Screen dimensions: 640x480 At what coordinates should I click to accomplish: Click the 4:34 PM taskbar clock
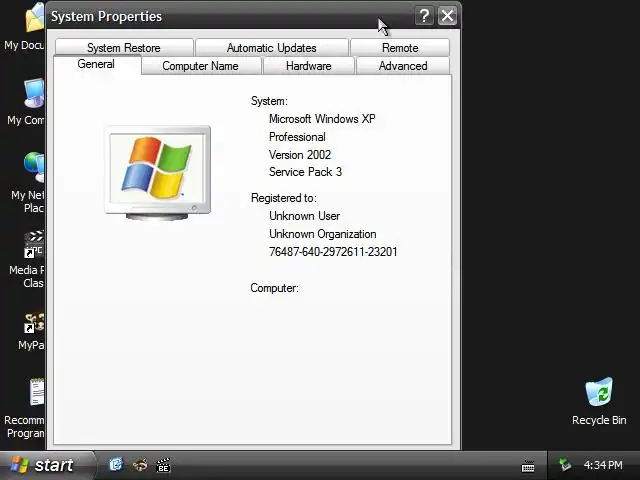[603, 465]
